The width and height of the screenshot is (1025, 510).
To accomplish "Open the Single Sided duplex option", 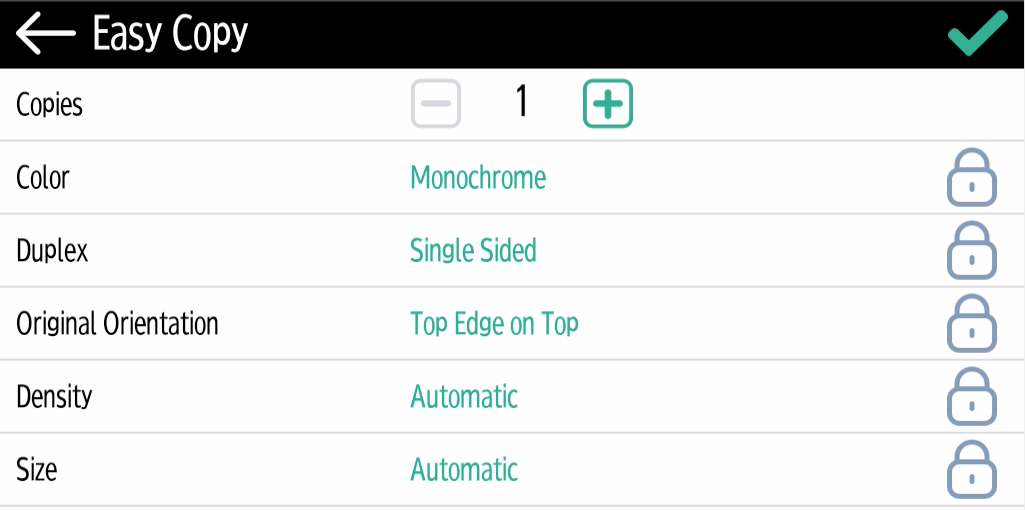I will point(473,250).
